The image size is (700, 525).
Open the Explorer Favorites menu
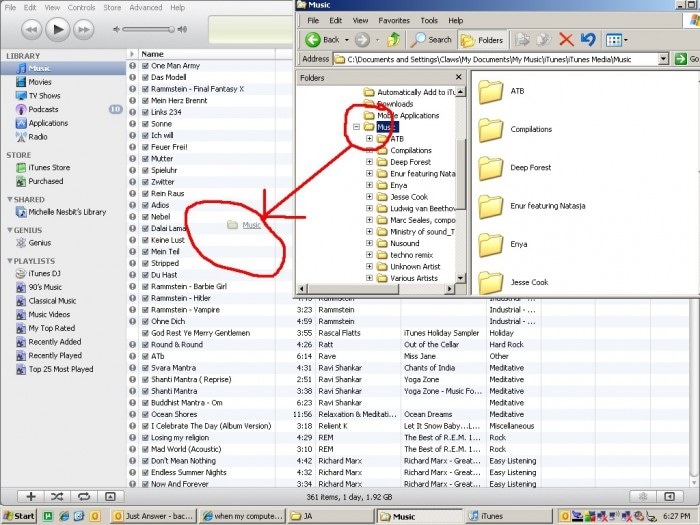(x=394, y=21)
